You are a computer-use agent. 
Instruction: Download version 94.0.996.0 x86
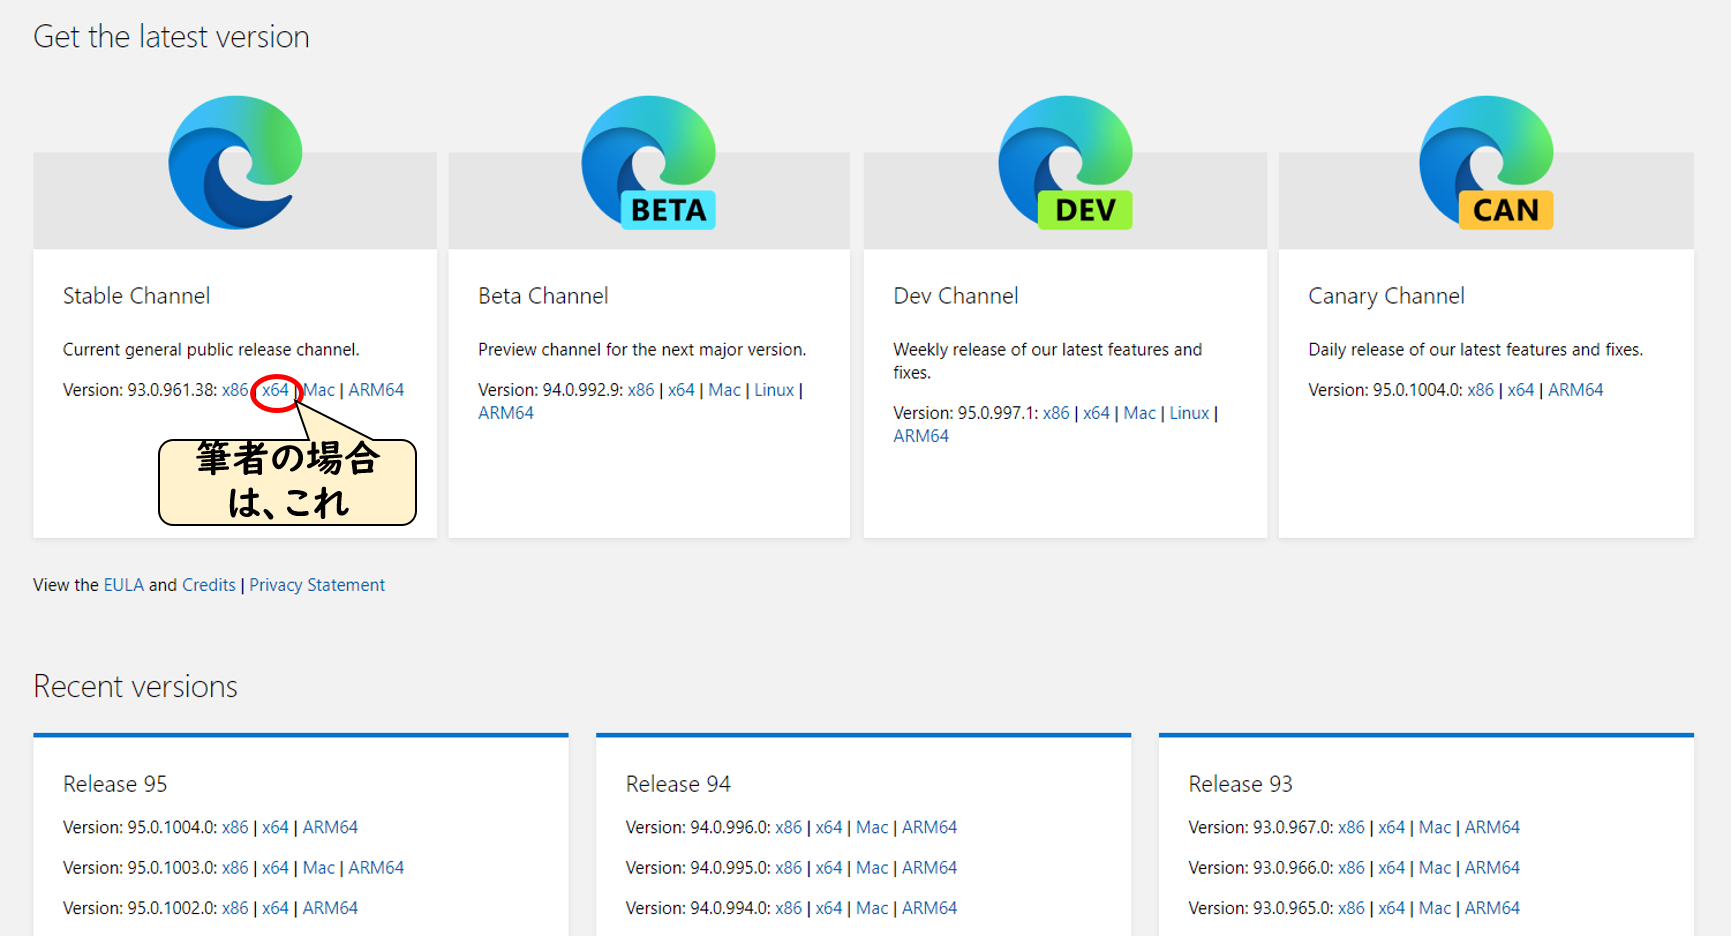(789, 827)
